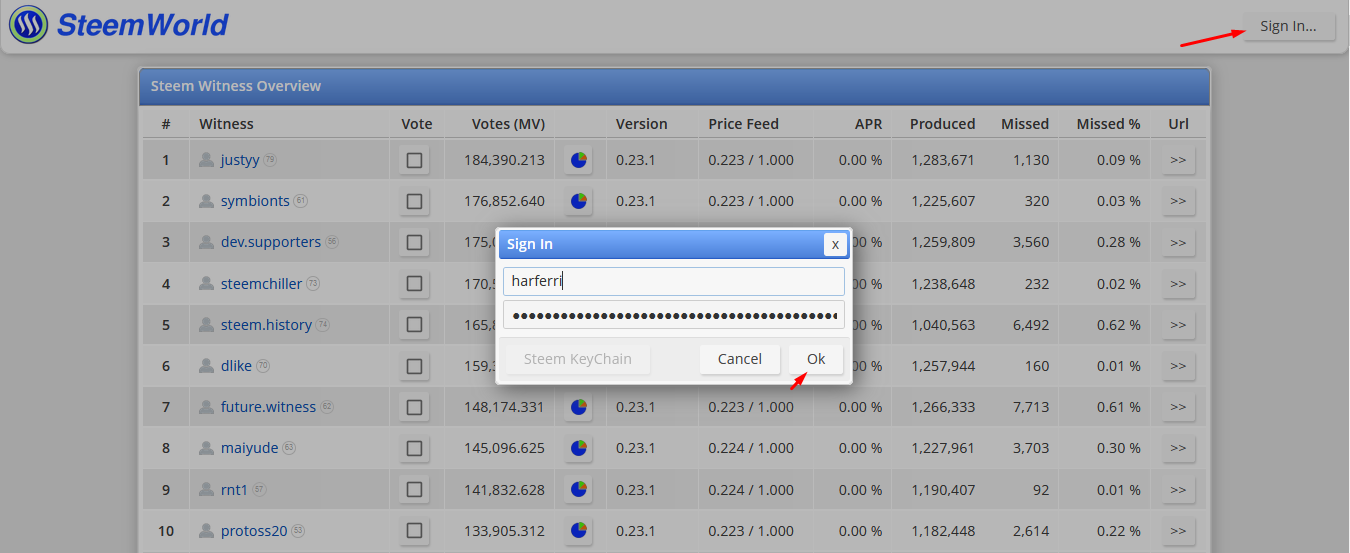Image resolution: width=1350 pixels, height=553 pixels.
Task: Open the steem.history witness profile link
Action: [267, 325]
